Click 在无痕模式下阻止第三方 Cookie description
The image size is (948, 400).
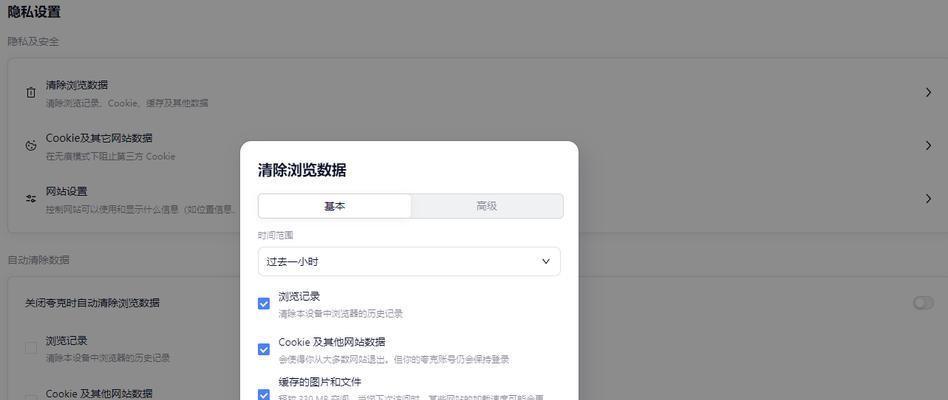(111, 156)
